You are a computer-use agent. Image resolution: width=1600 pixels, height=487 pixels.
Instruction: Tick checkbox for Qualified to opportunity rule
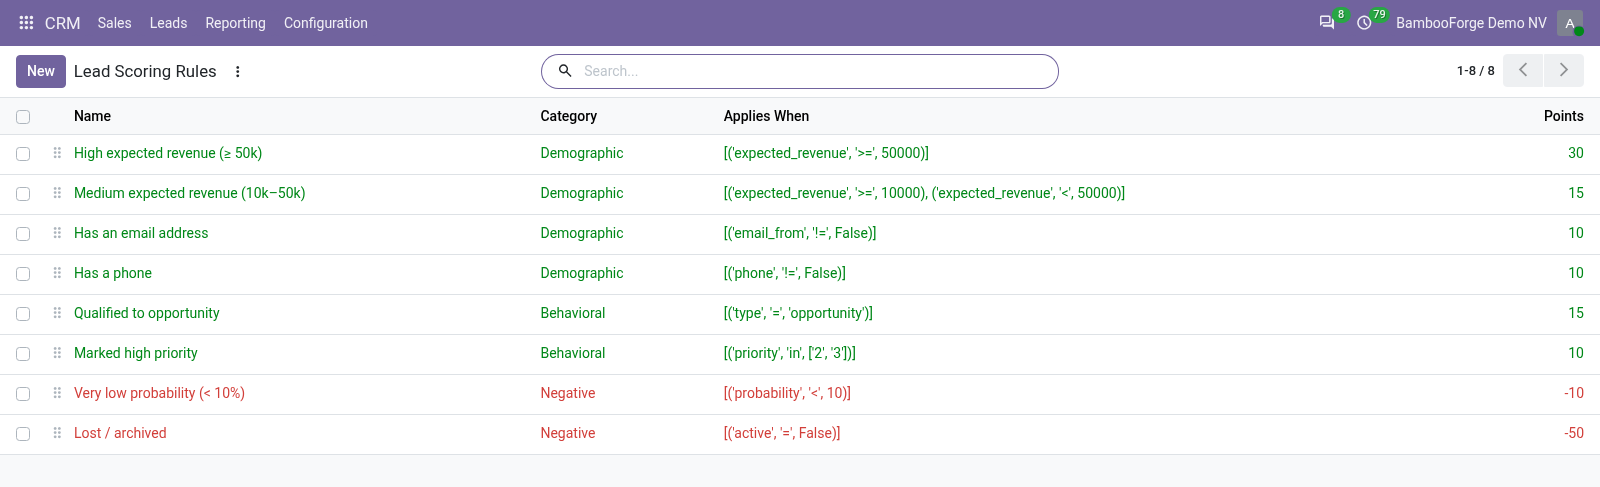tap(23, 314)
